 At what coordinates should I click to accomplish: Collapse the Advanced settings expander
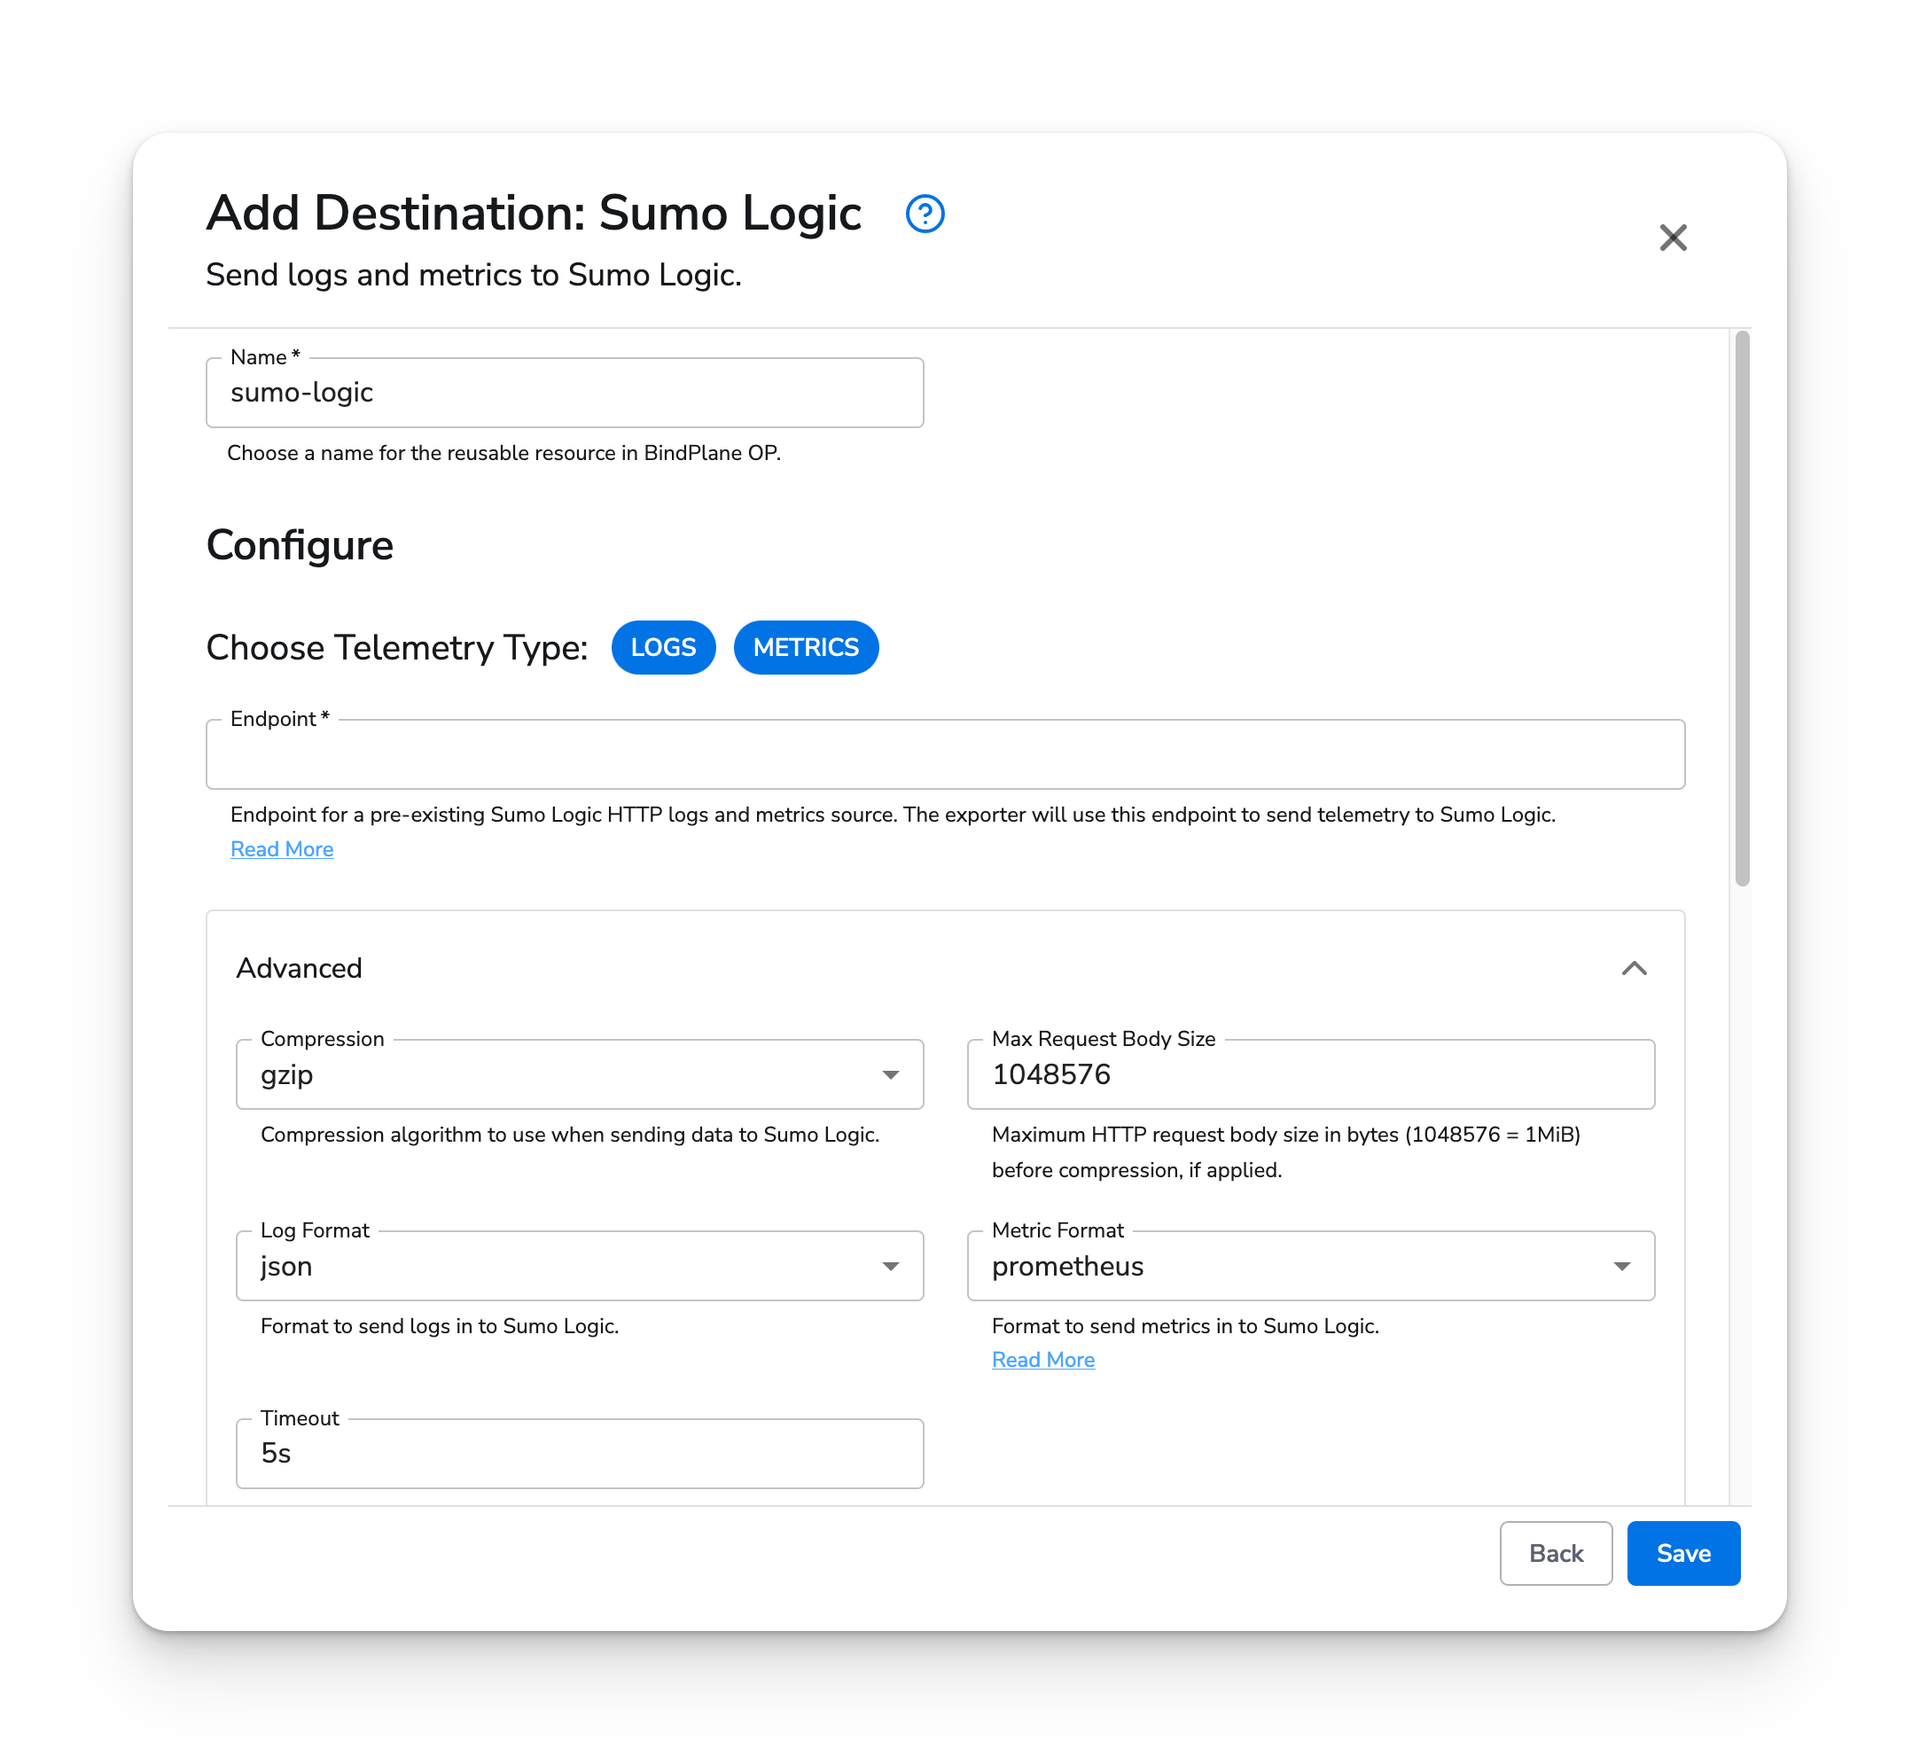point(1634,968)
